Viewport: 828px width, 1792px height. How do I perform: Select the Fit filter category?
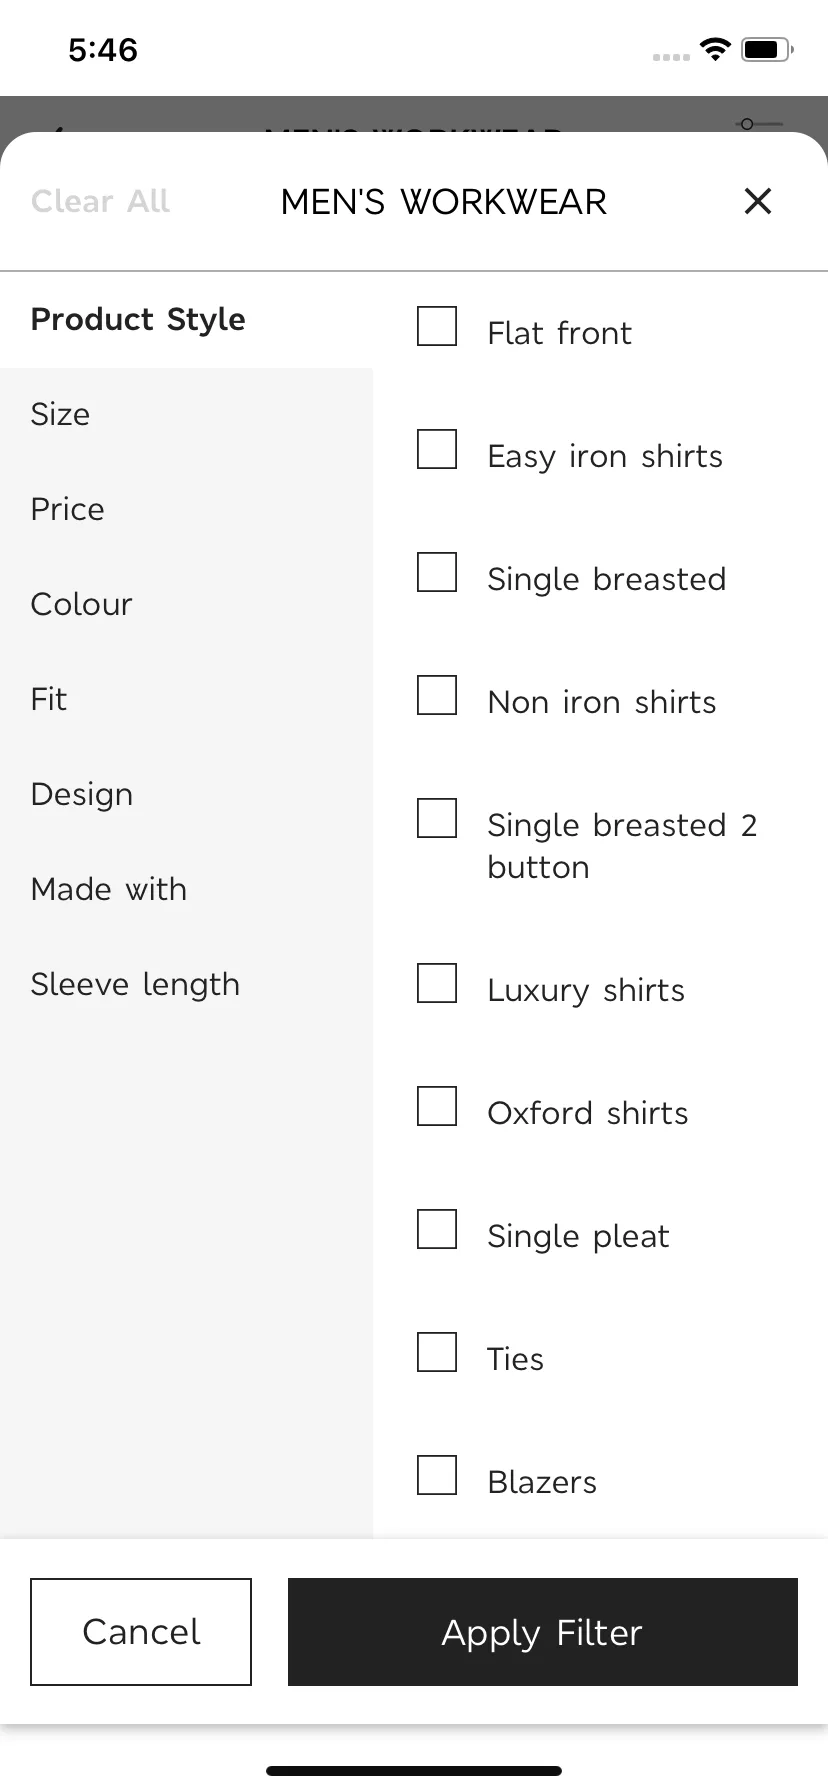coord(186,699)
